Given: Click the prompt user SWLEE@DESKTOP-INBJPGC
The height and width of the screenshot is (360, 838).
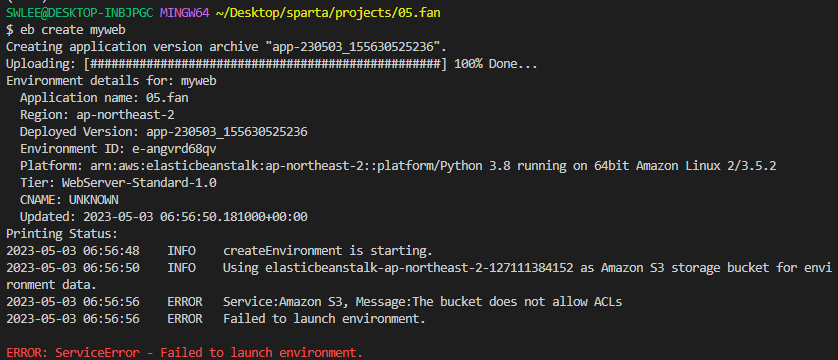Looking at the screenshot, I should coord(81,12).
